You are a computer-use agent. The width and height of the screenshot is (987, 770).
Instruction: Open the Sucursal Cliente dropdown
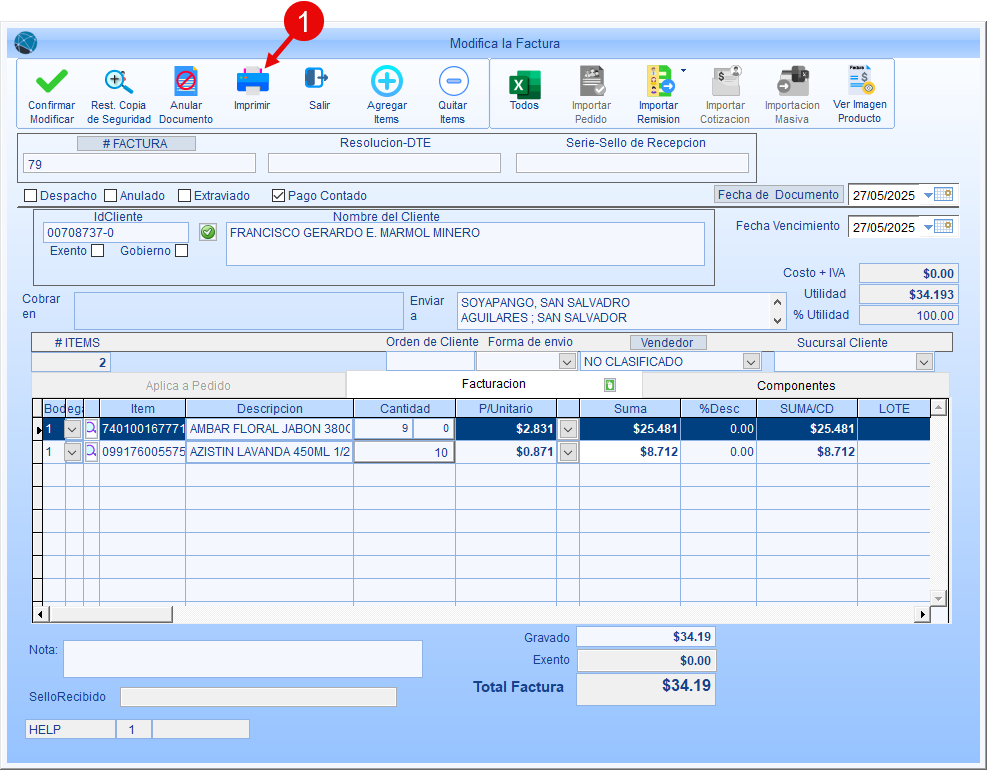[x=924, y=361]
